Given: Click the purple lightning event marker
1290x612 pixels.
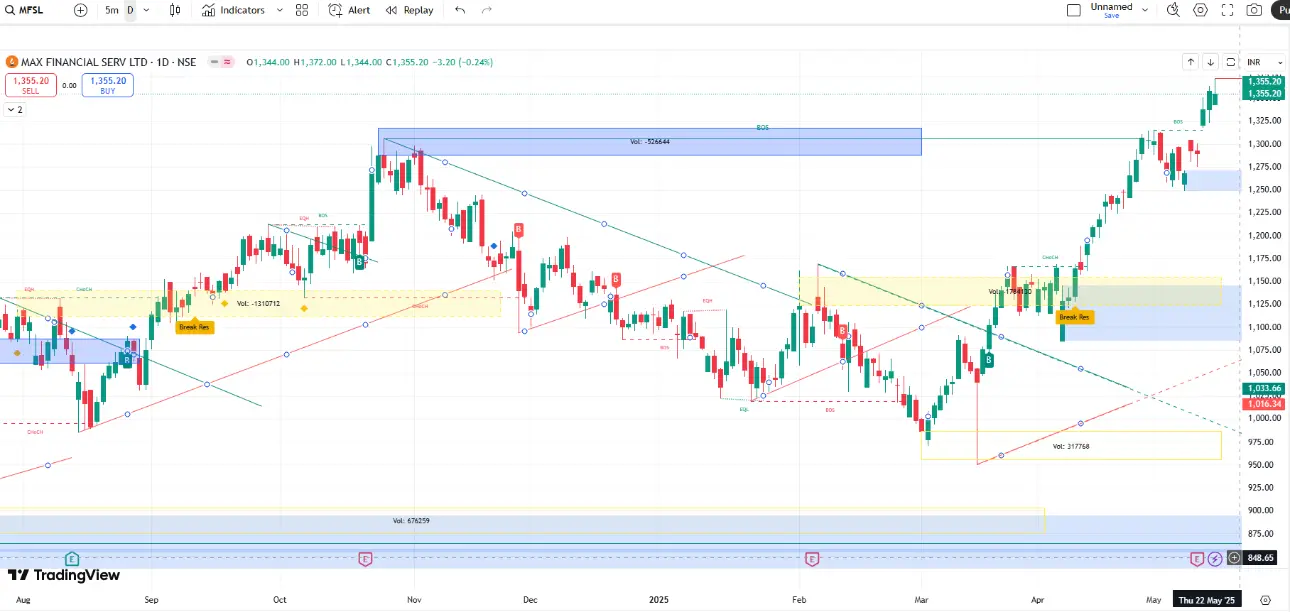Looking at the screenshot, I should click(x=1215, y=558).
